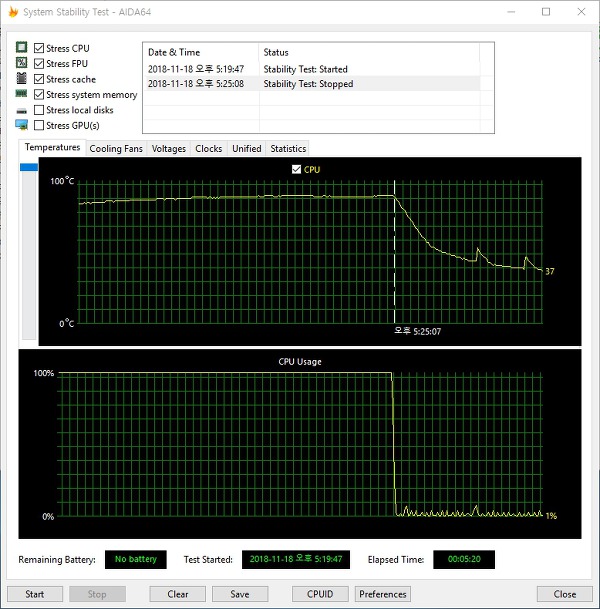This screenshot has height=609, width=600.
Task: Click the Start button
Action: (x=35, y=594)
